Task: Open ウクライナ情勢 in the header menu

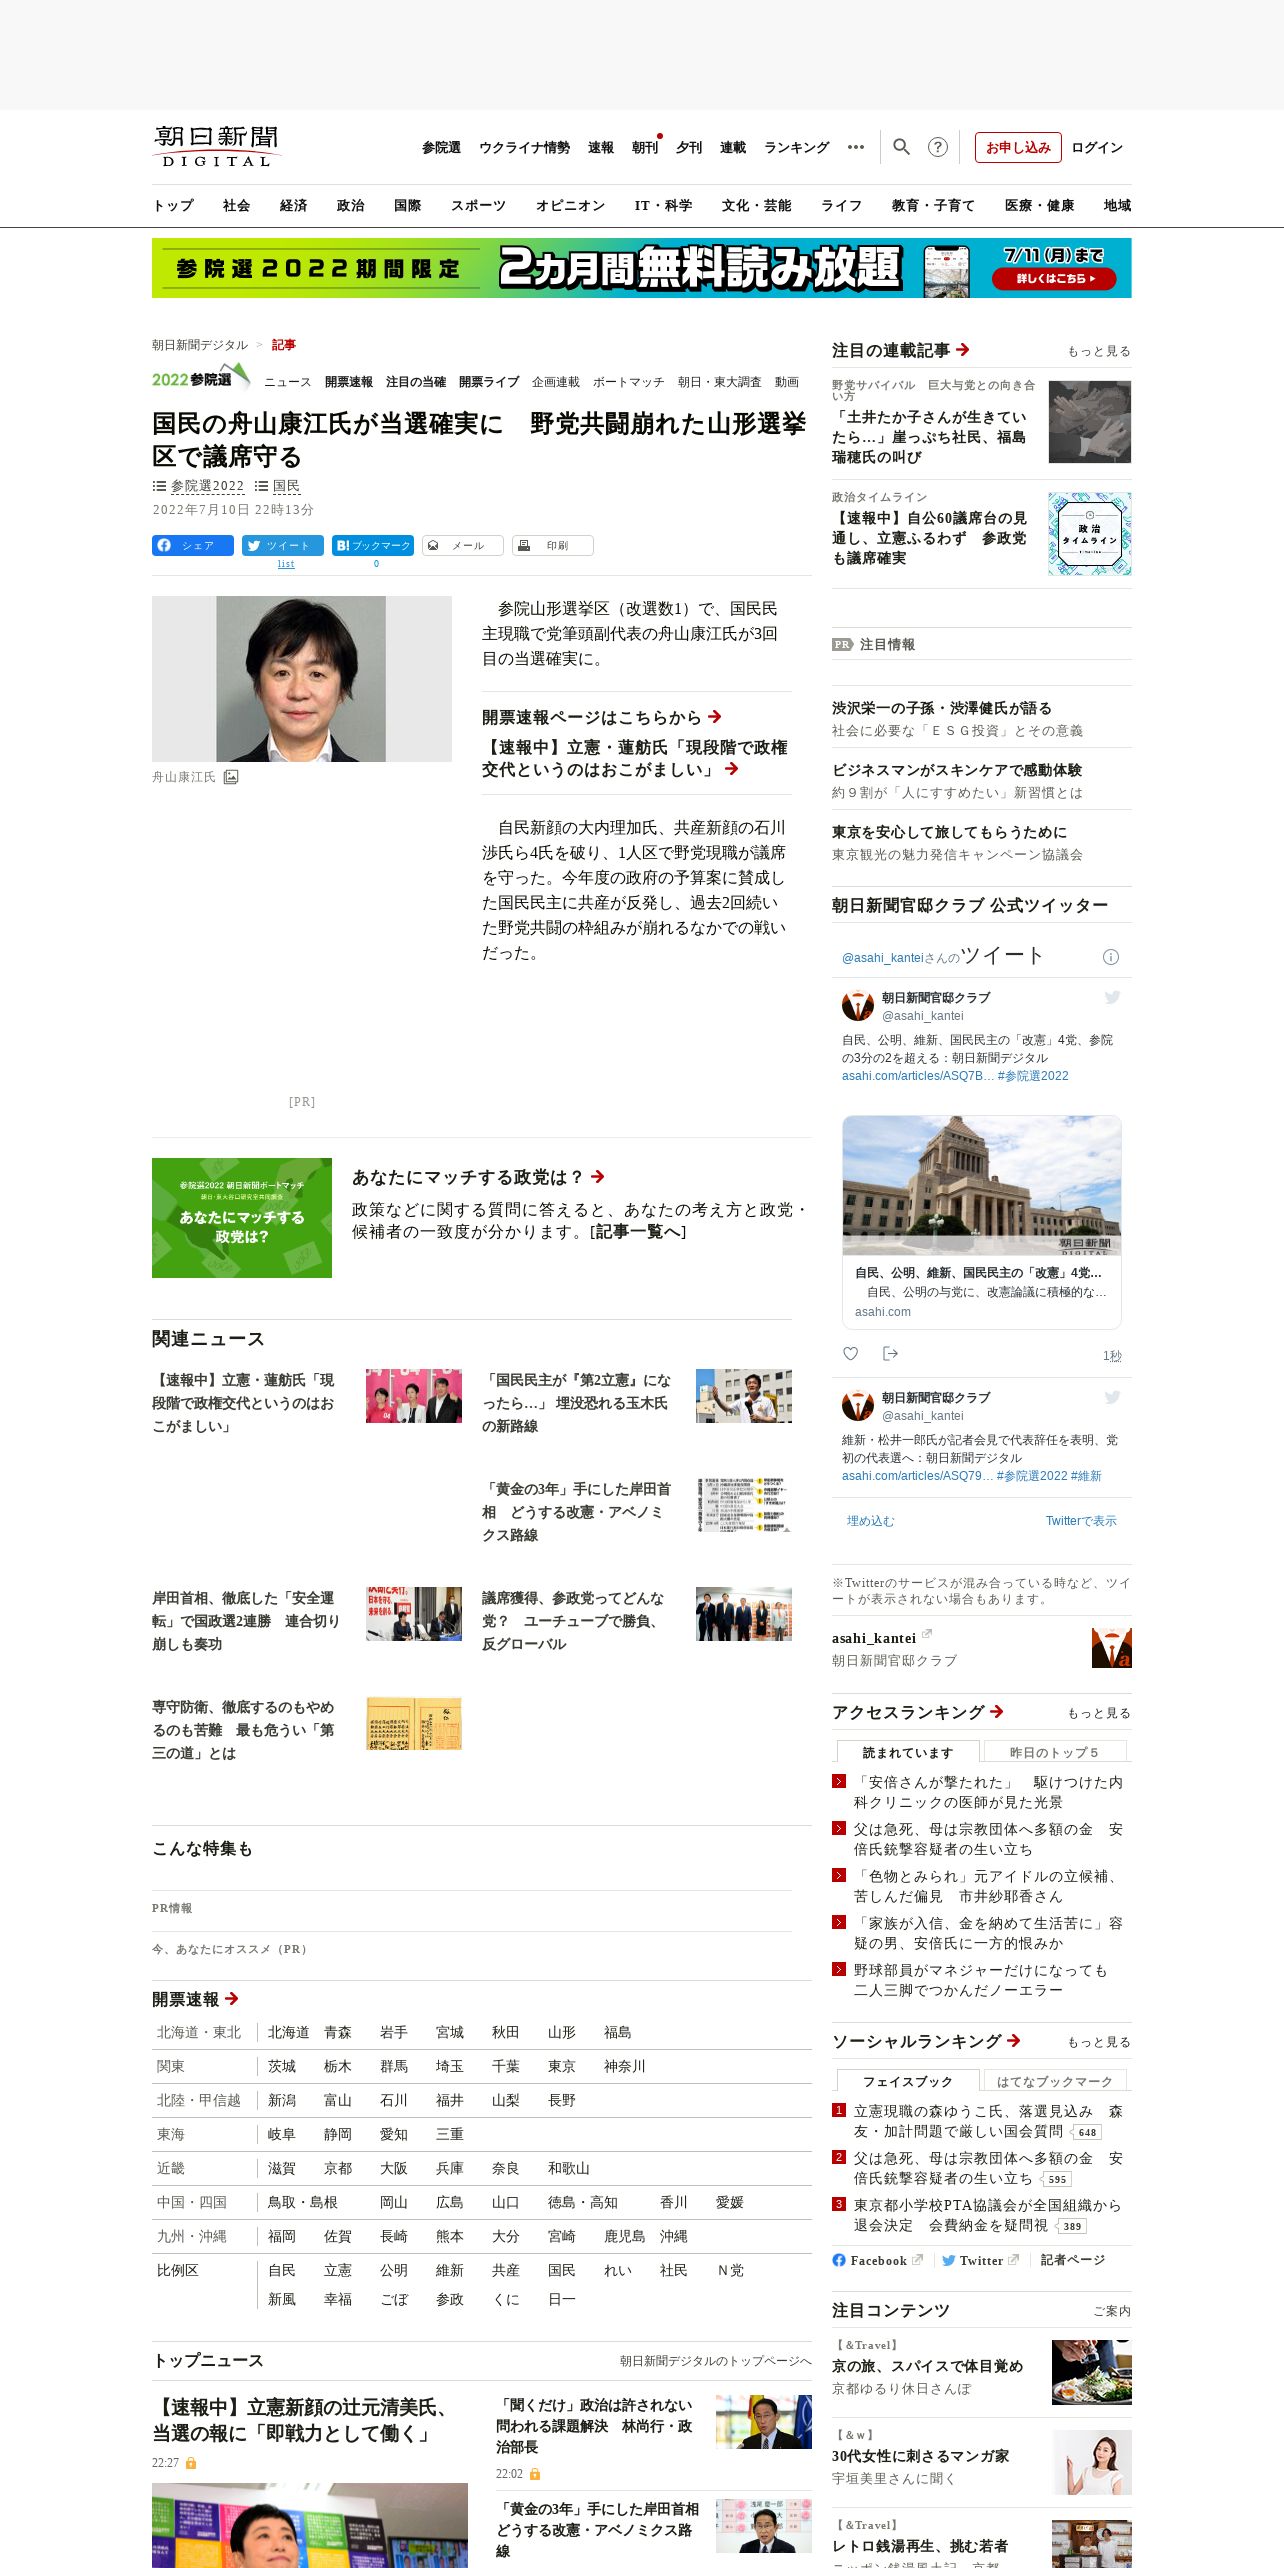Action: pyautogui.click(x=524, y=147)
